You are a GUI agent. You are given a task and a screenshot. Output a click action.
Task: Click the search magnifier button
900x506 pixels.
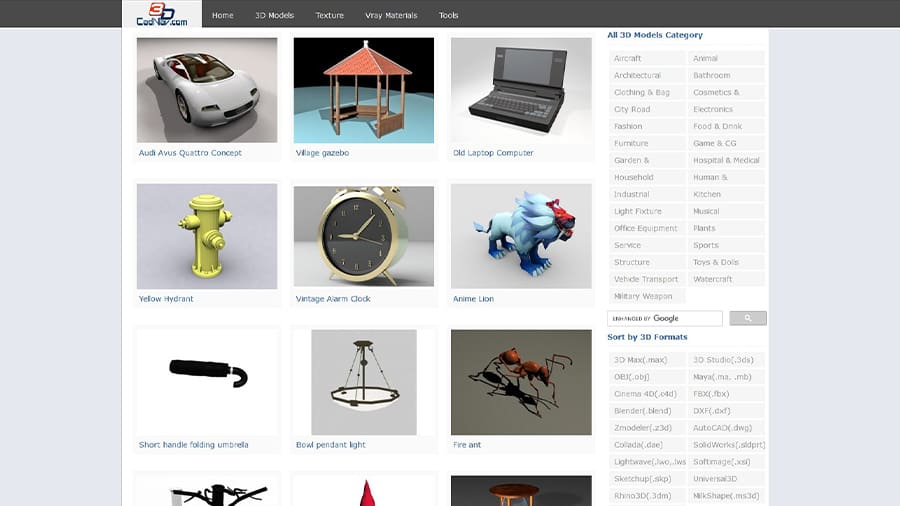(x=747, y=319)
